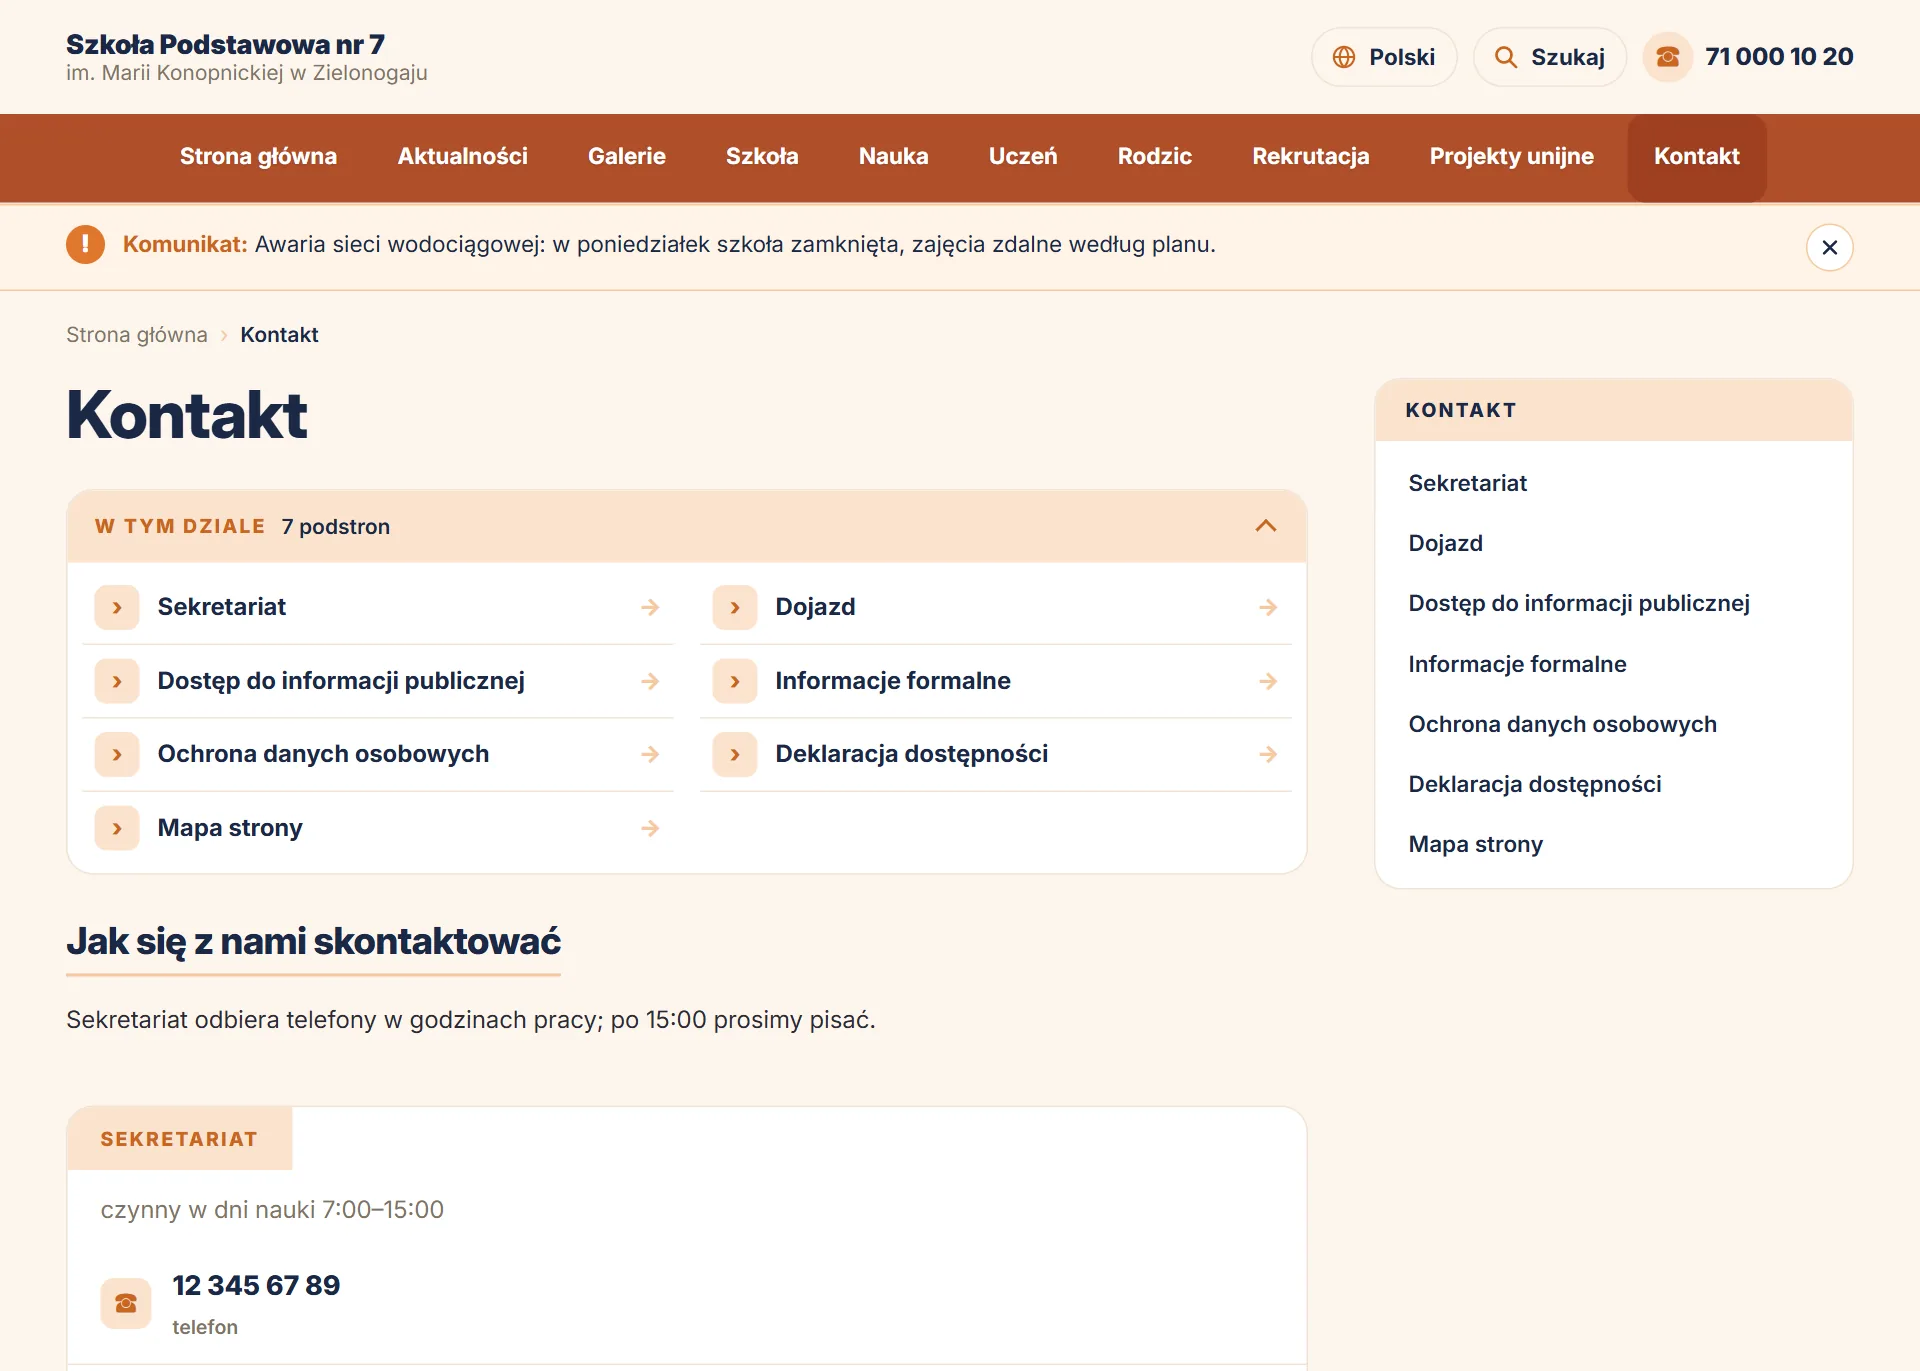Open the Galerie menu item

[627, 157]
